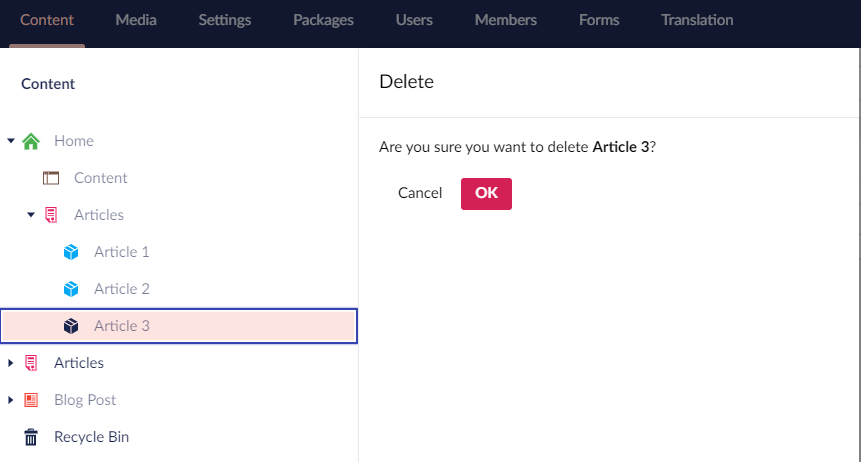Click the blue box icon for Article 2

pos(71,289)
